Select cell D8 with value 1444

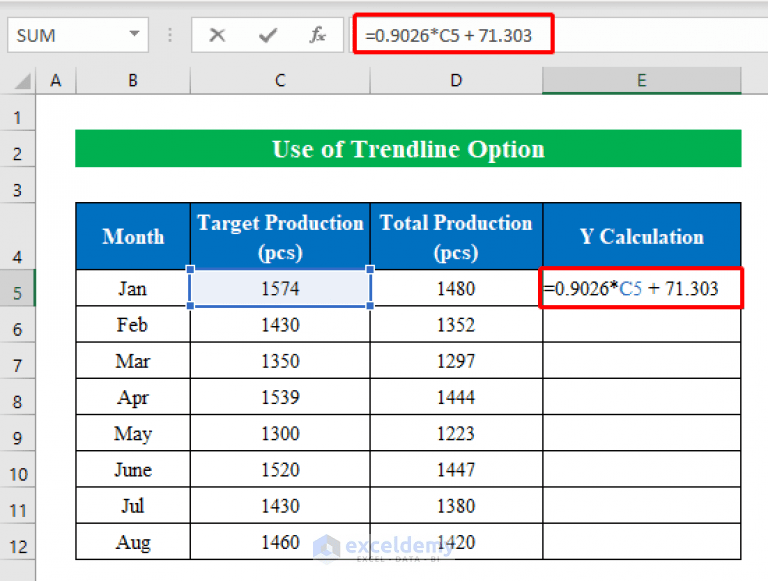coord(456,397)
